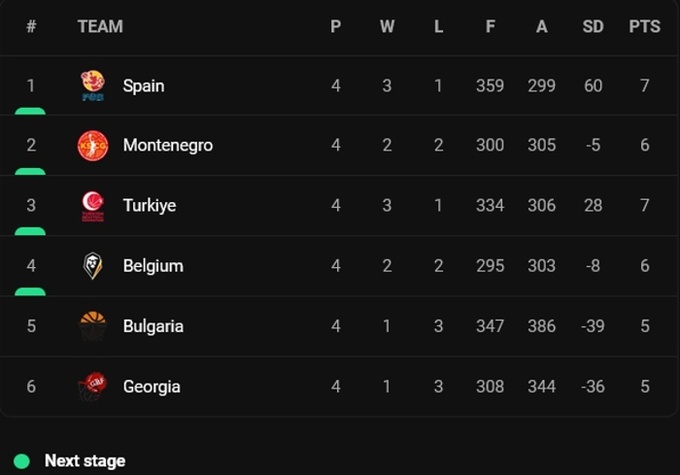Click Bulgaria's basketball logo icon
Screen dimensions: 680x475
point(93,326)
